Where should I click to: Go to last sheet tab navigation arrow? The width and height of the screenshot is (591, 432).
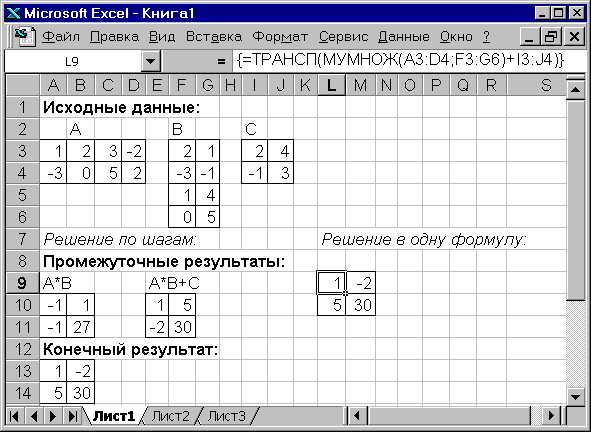pos(72,416)
